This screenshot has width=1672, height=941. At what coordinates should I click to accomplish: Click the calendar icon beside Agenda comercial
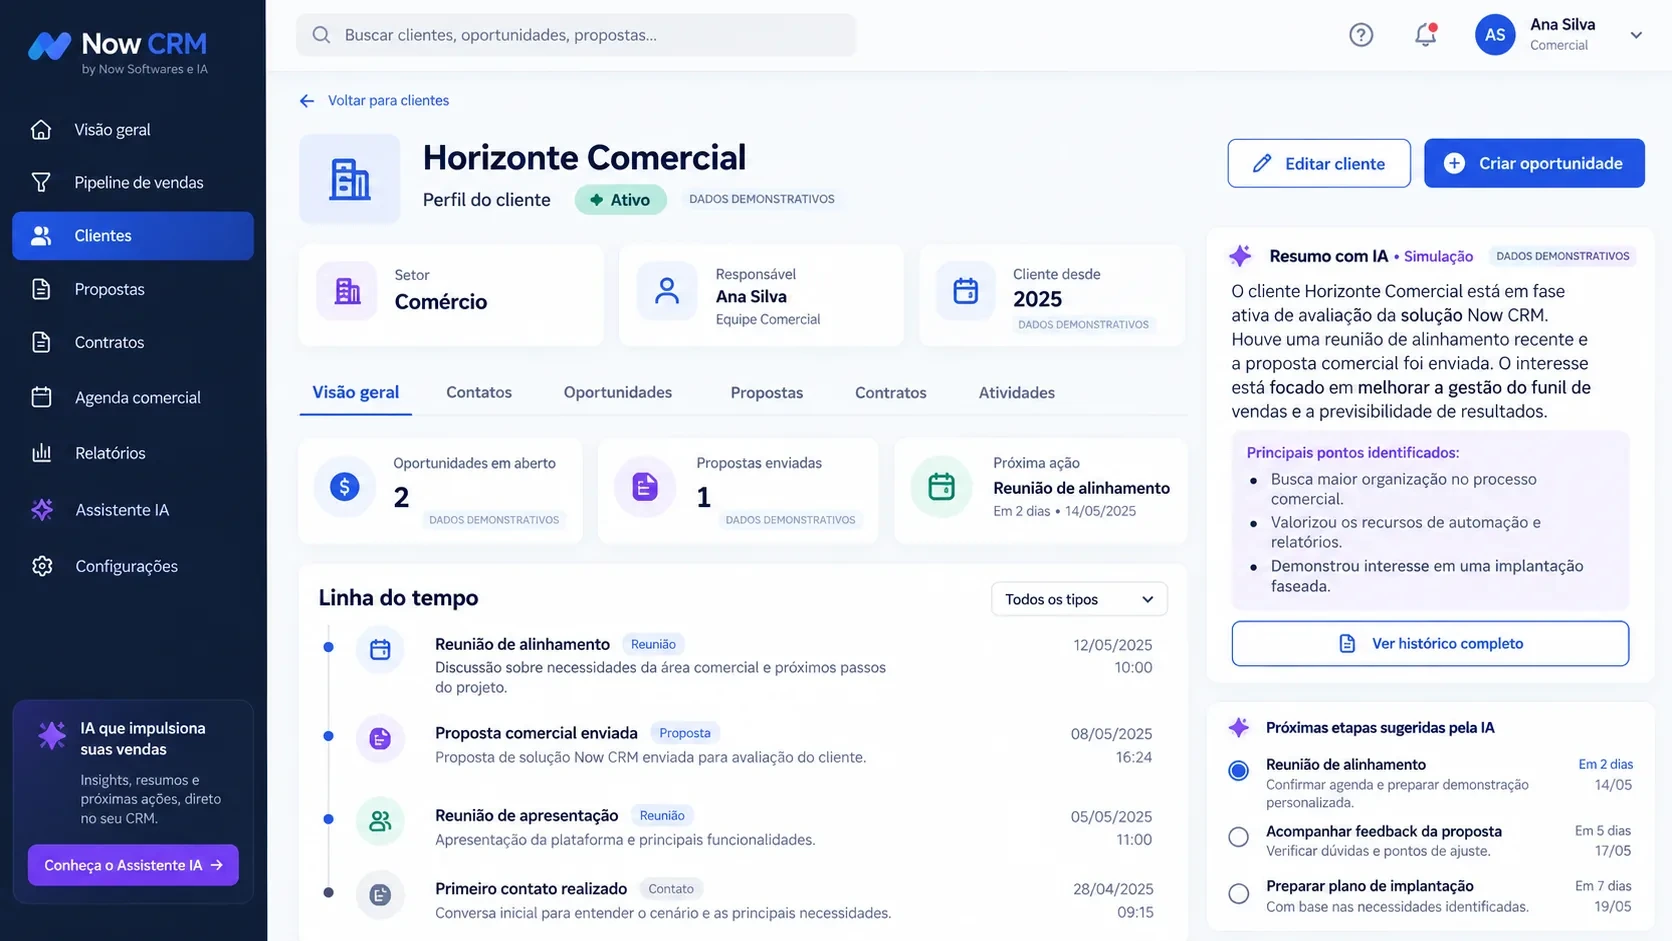(41, 397)
